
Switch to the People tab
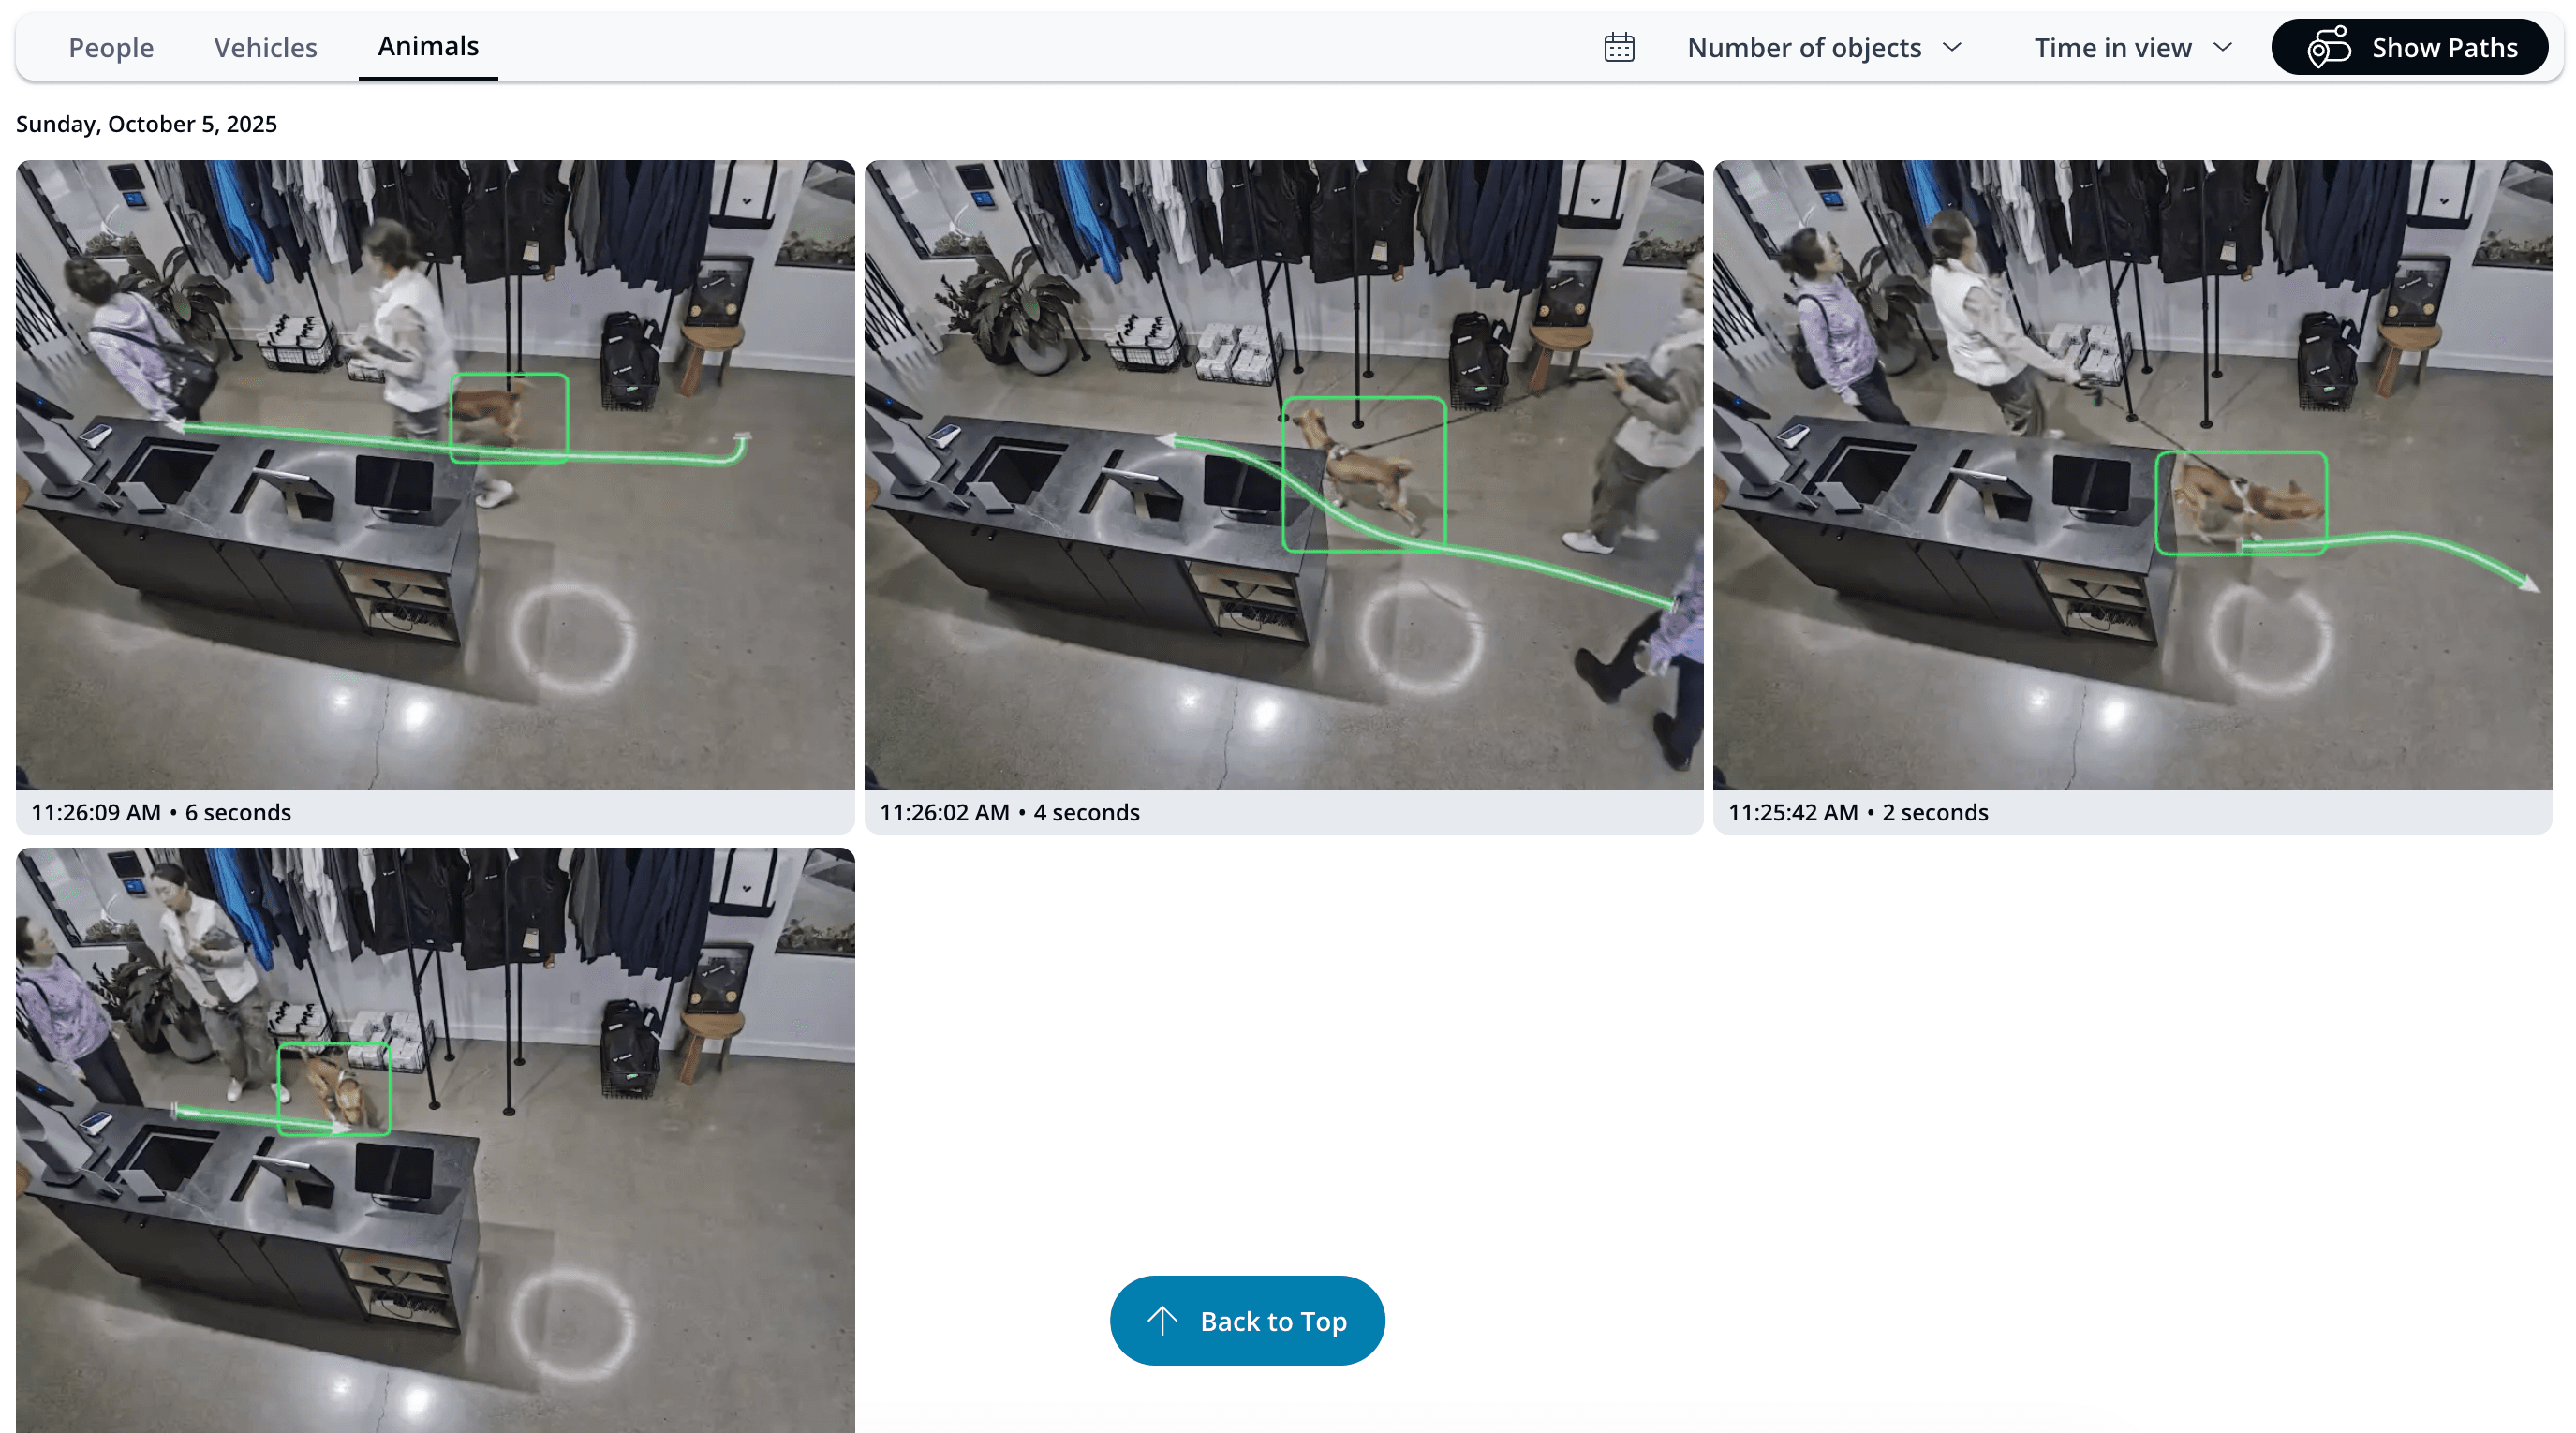[110, 47]
